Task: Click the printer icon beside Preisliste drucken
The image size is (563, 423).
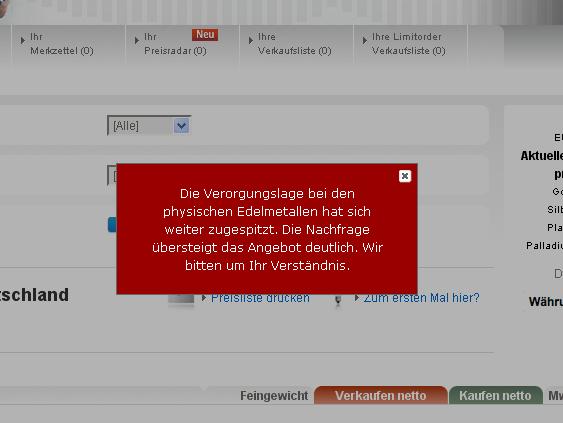Action: coord(181,301)
